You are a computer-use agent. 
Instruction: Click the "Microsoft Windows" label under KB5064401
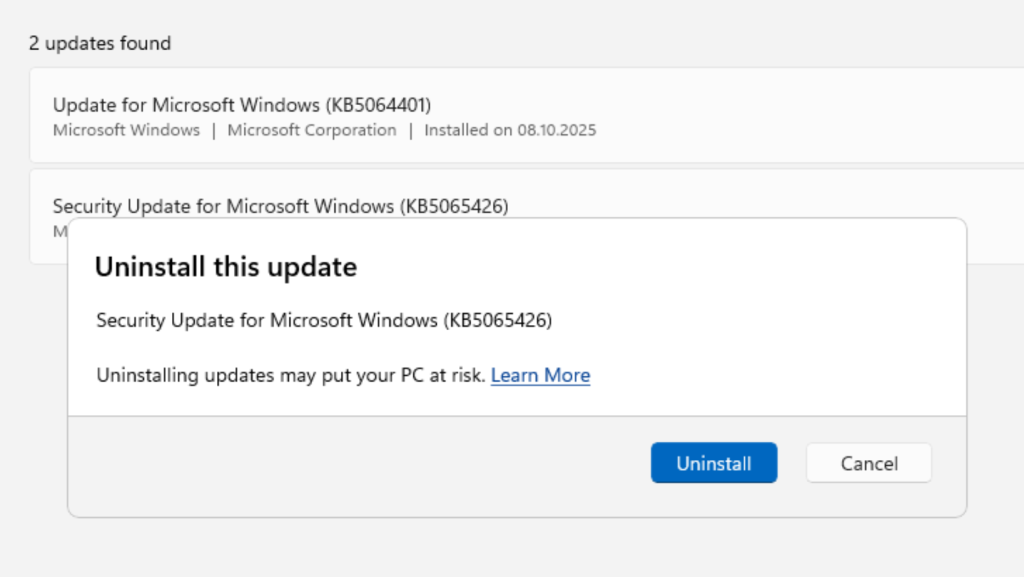pyautogui.click(x=126, y=130)
